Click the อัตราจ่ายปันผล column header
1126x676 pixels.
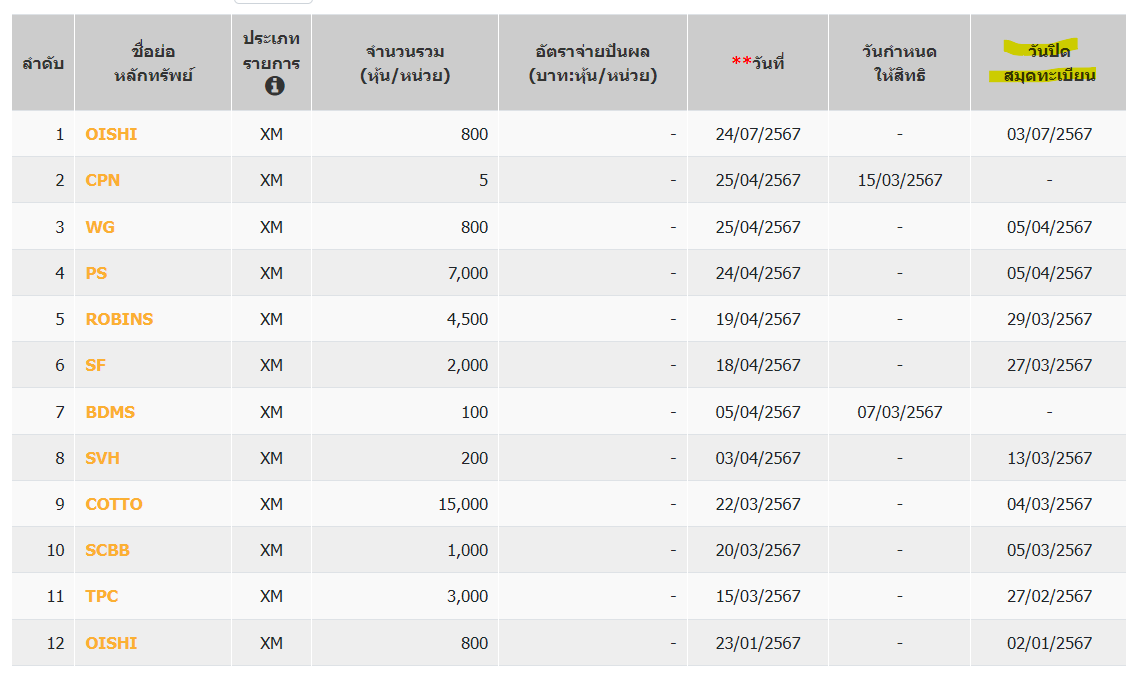[x=593, y=62]
